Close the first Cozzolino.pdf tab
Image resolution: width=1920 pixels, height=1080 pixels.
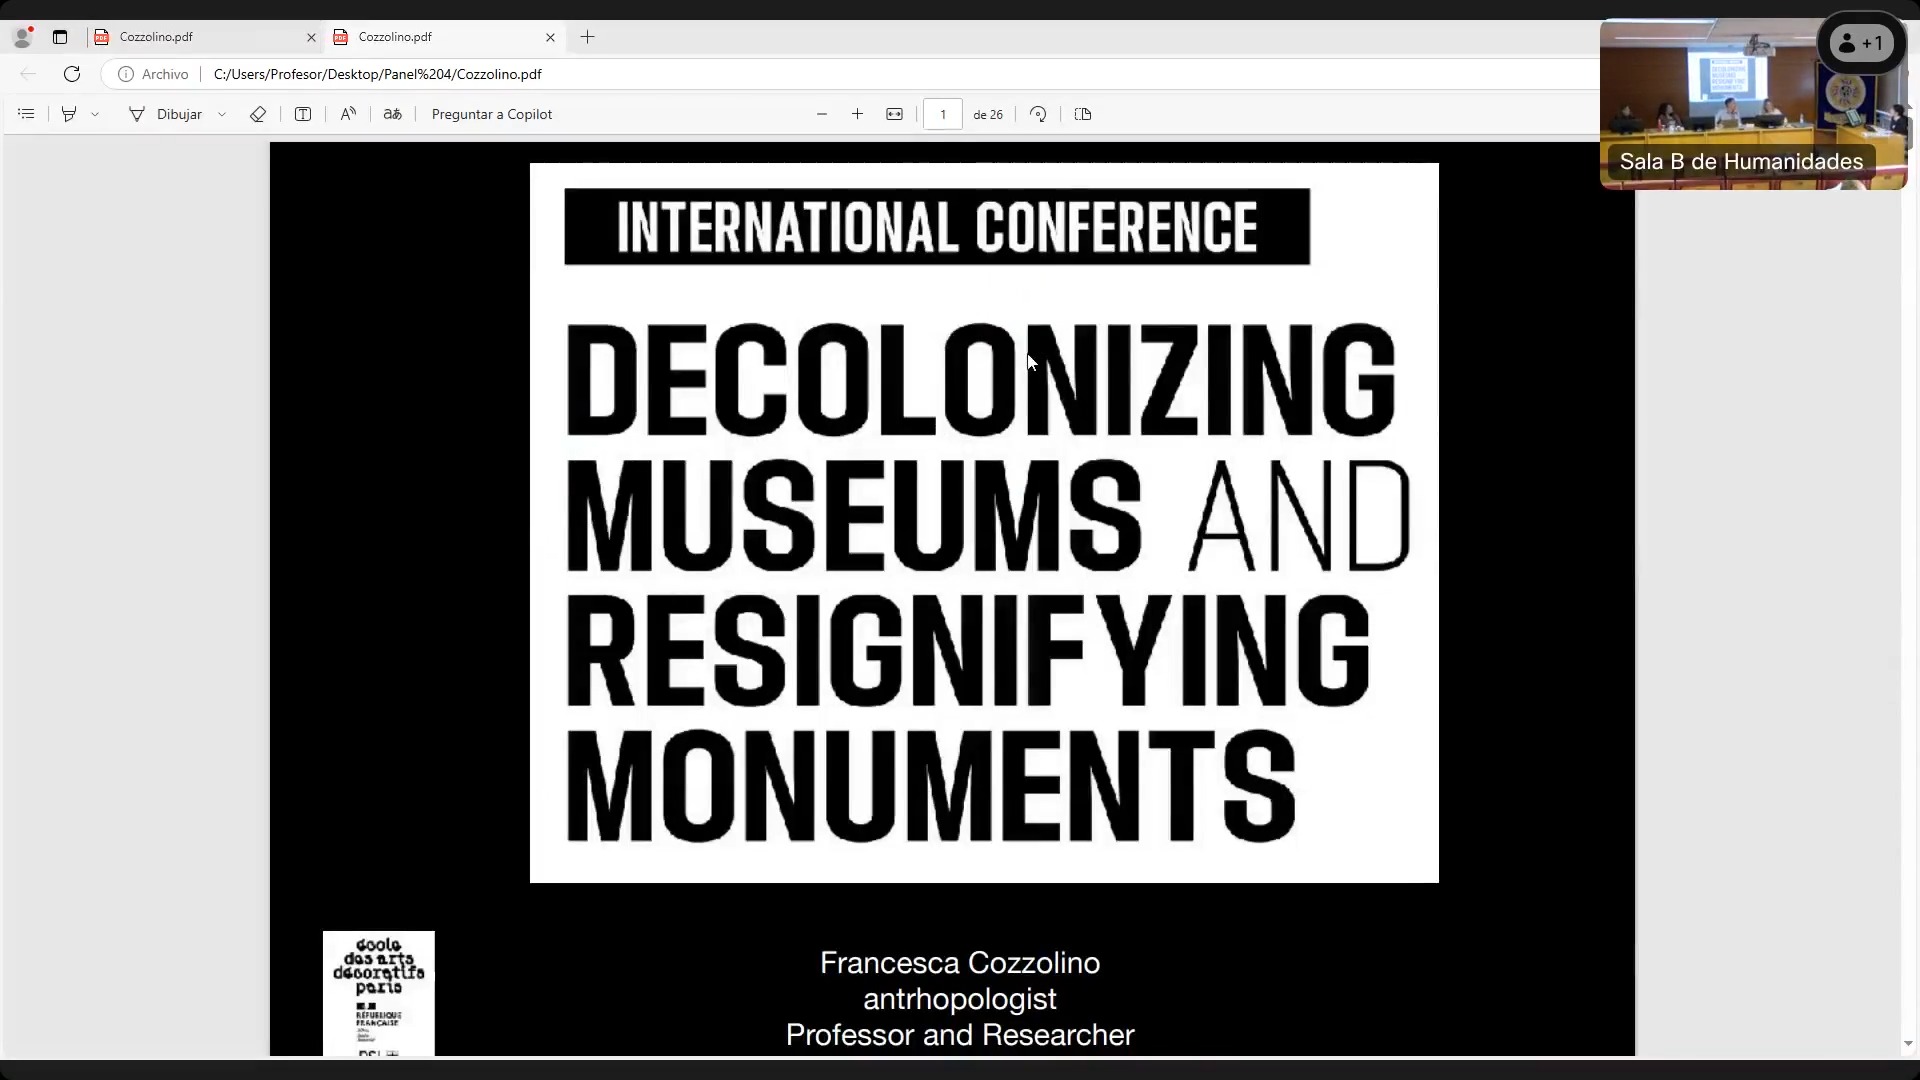(311, 37)
